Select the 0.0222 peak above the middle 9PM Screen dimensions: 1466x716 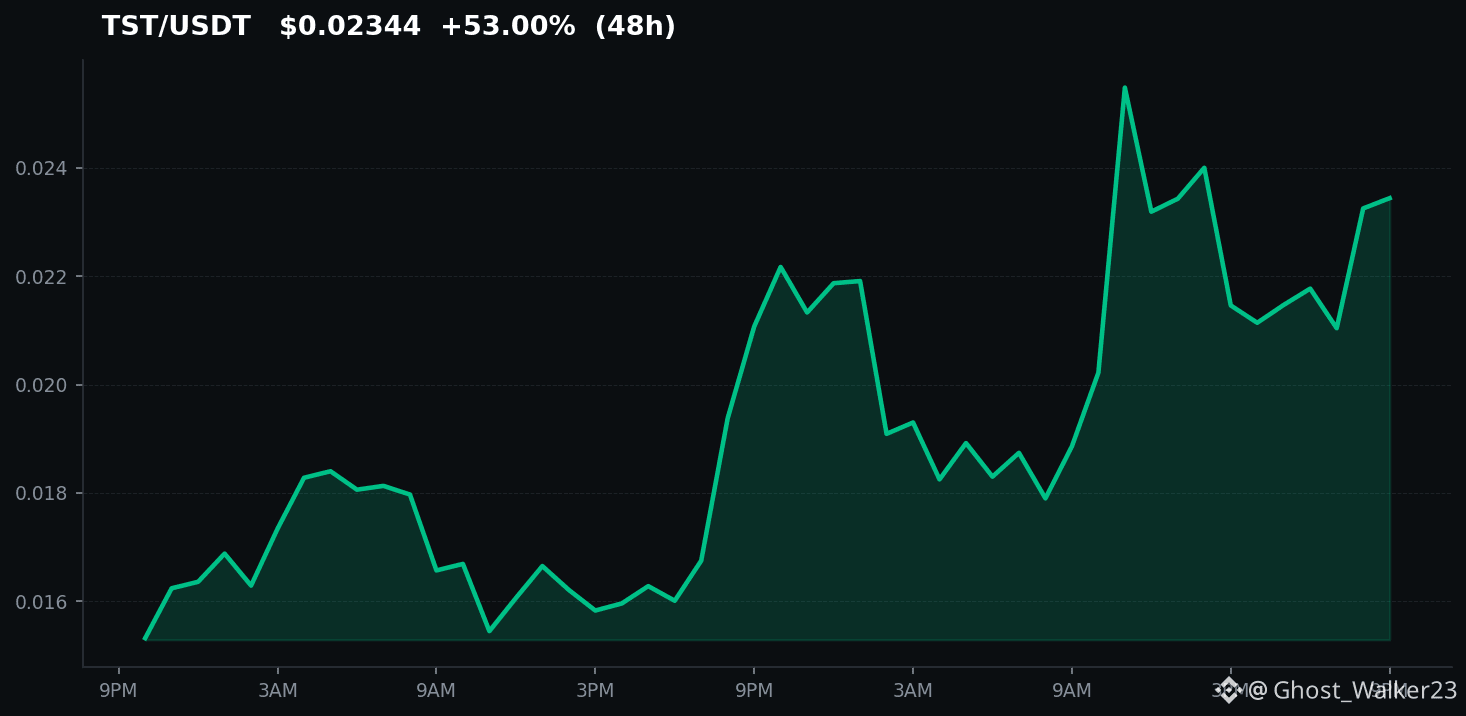tap(780, 267)
